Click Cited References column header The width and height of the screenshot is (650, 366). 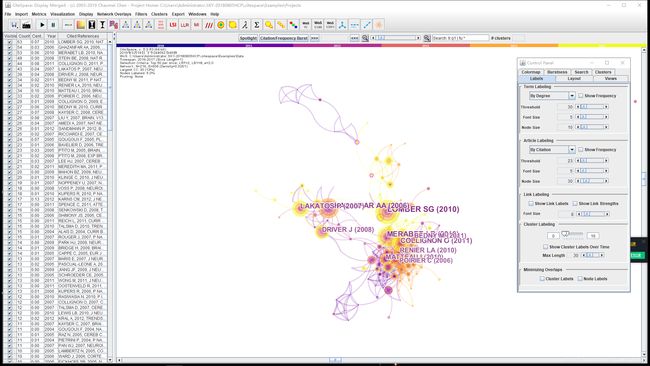point(82,36)
